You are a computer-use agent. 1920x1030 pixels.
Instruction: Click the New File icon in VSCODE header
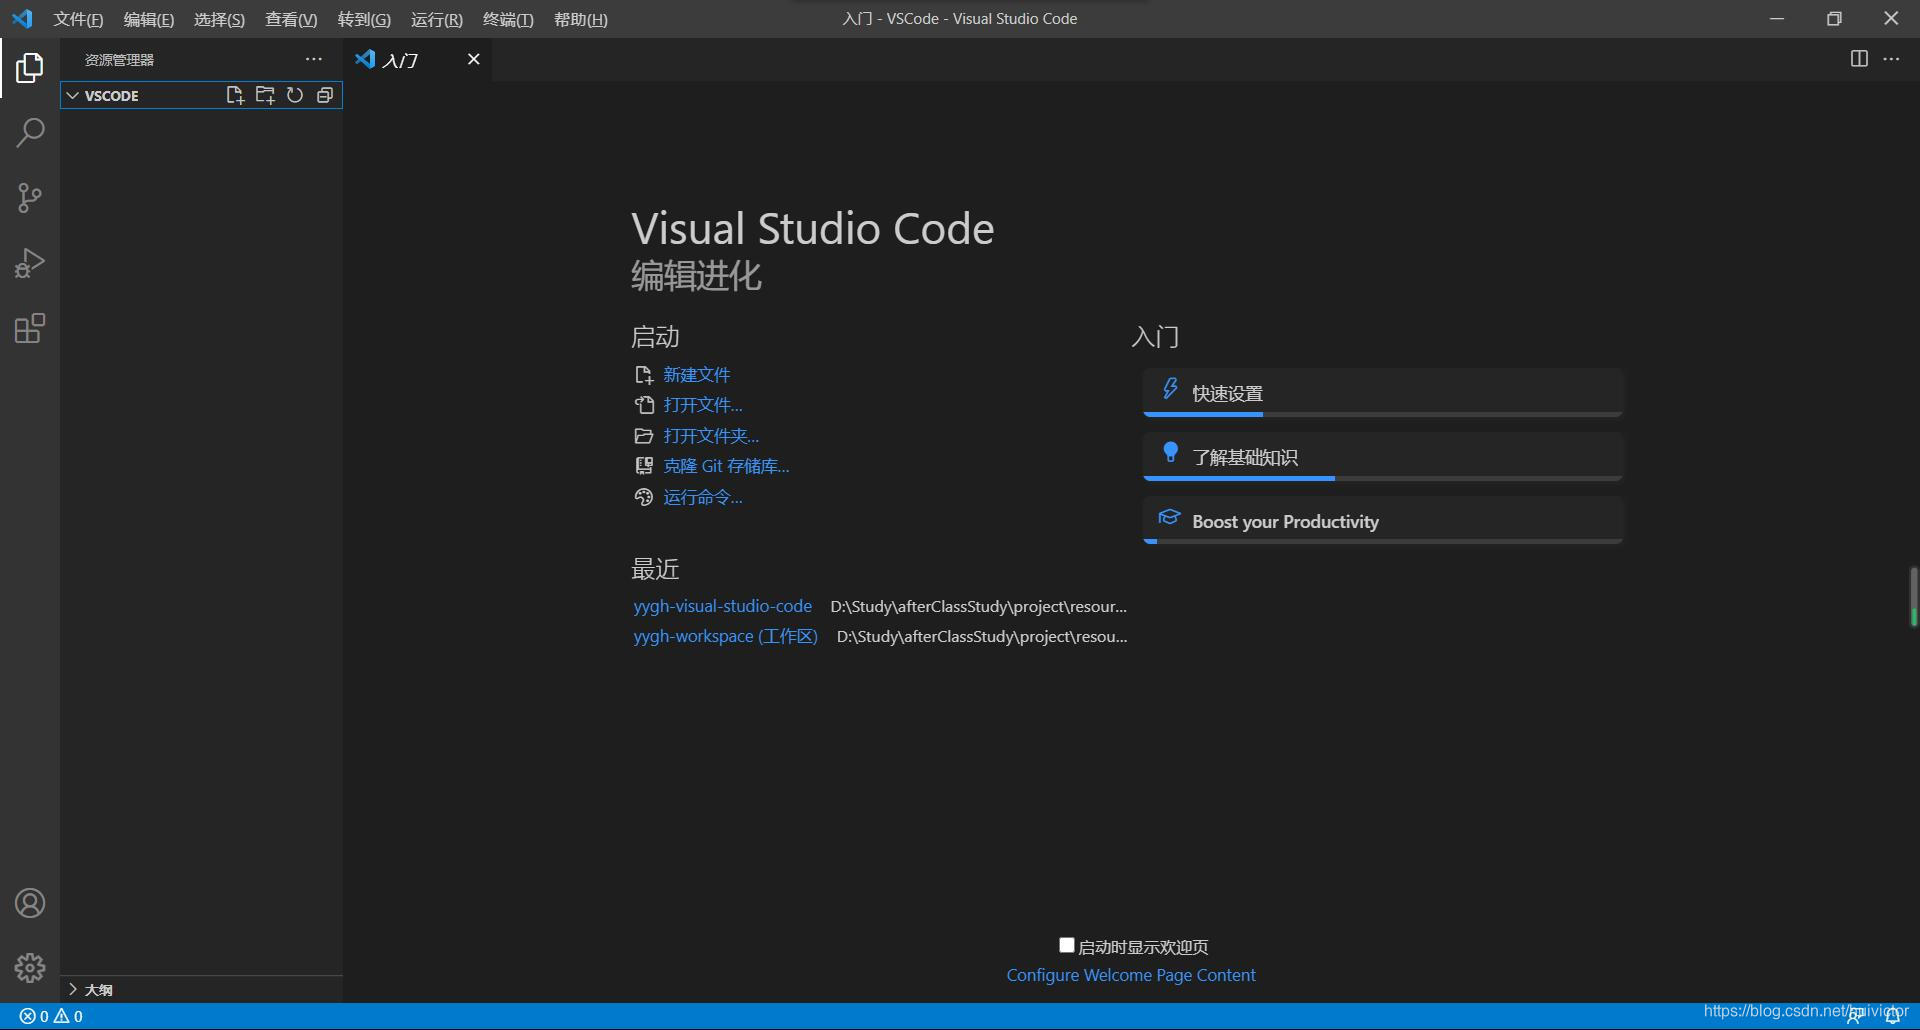(x=235, y=95)
